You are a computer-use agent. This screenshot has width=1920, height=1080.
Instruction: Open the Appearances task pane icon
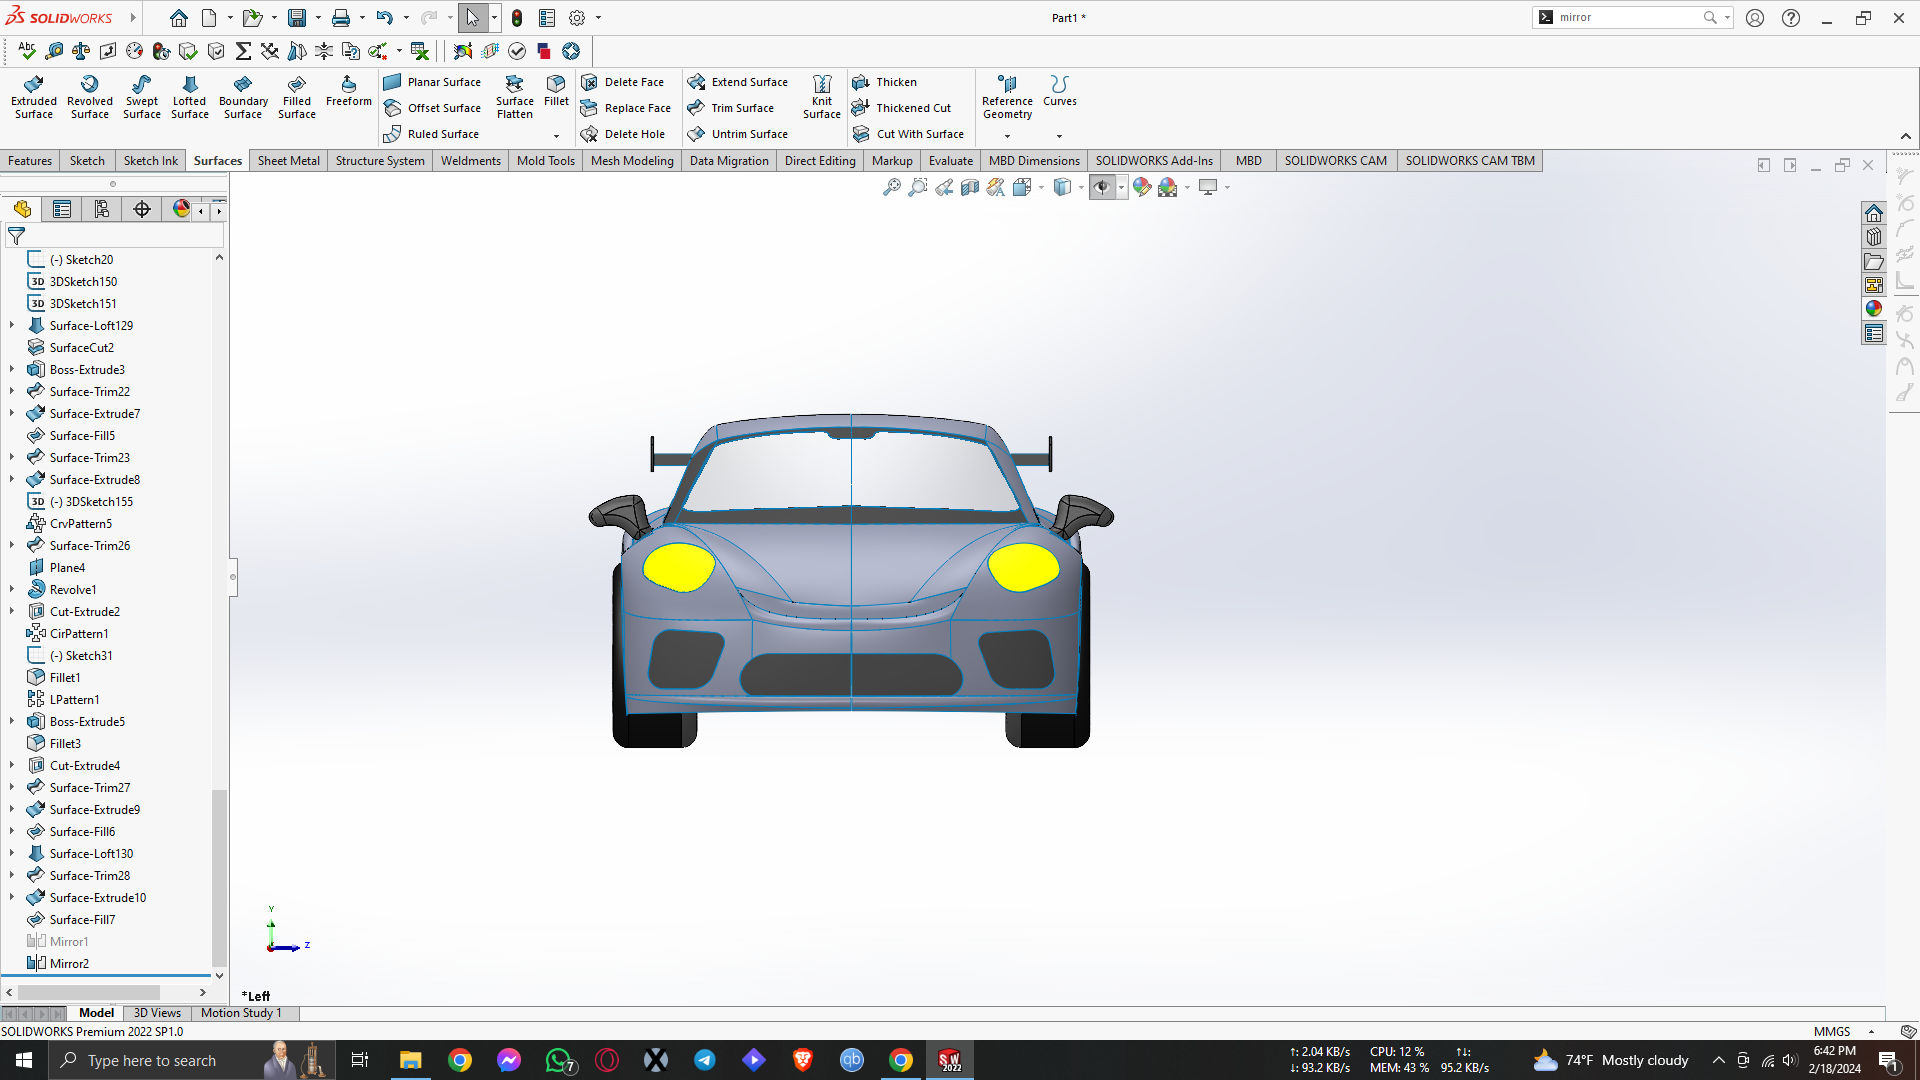[x=1873, y=309]
